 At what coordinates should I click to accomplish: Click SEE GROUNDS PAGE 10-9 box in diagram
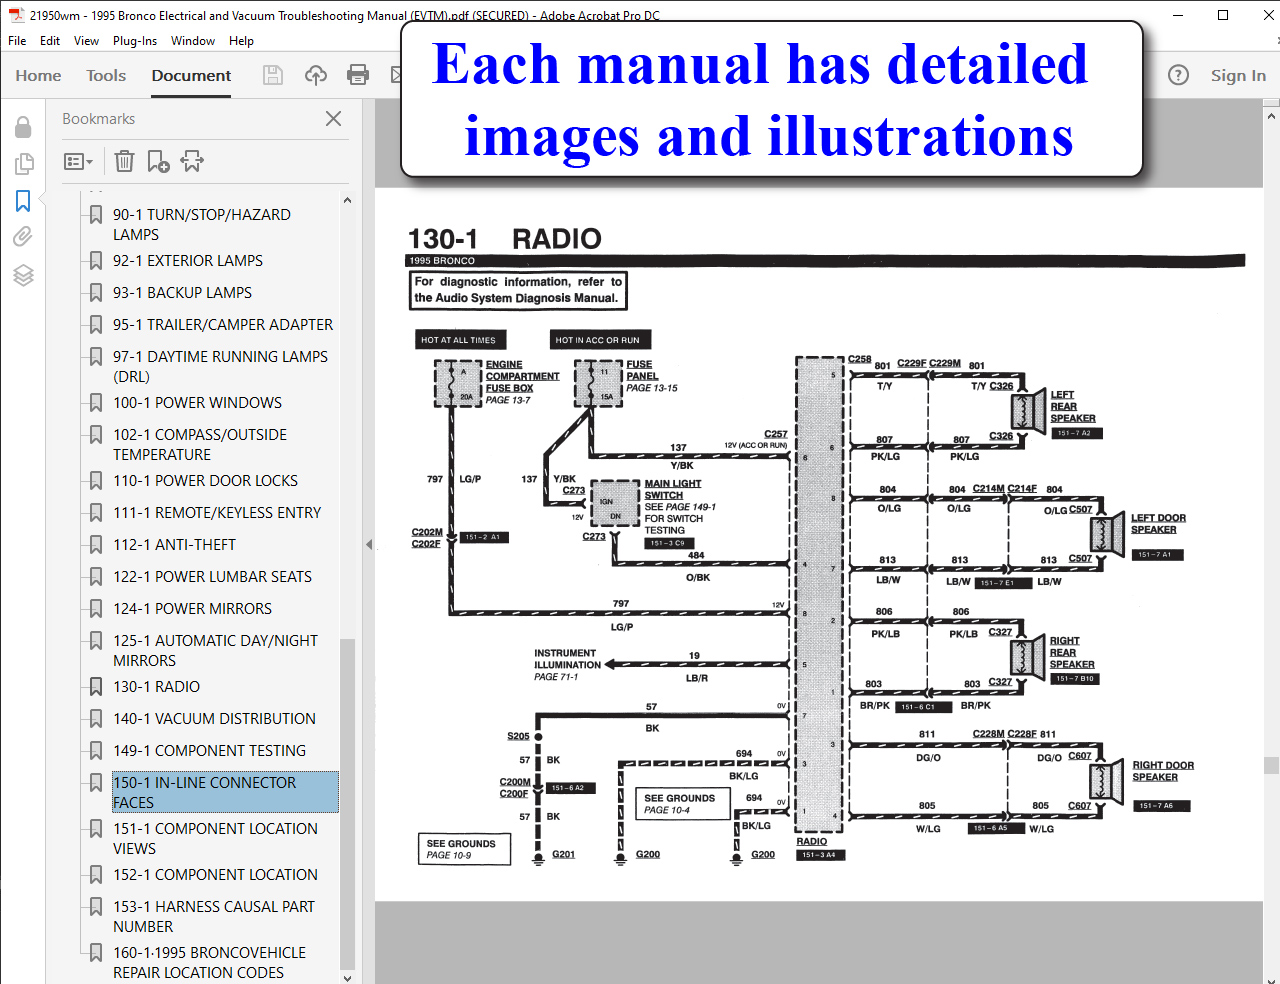pos(462,849)
